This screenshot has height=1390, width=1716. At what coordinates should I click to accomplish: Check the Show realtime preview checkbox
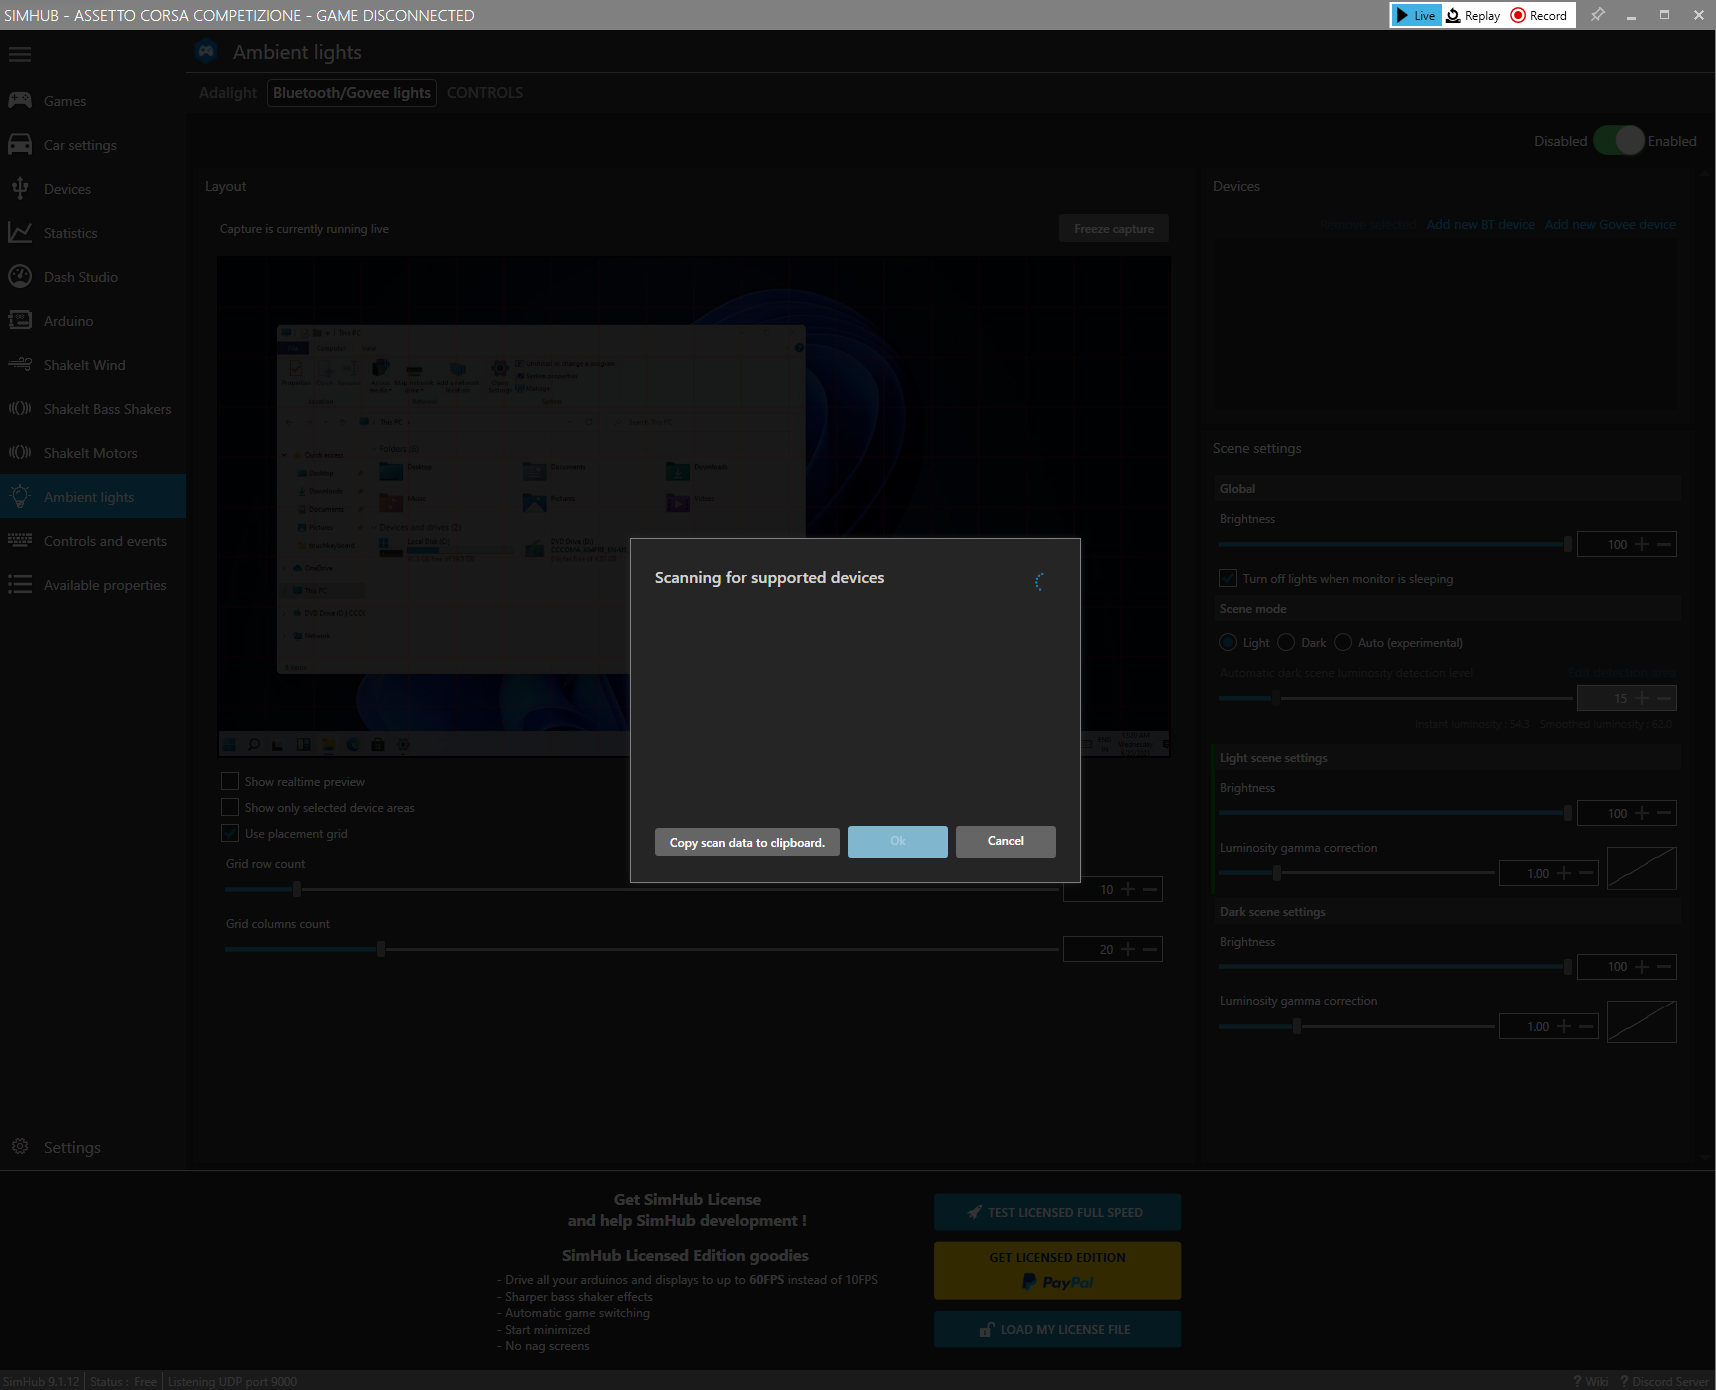(229, 780)
